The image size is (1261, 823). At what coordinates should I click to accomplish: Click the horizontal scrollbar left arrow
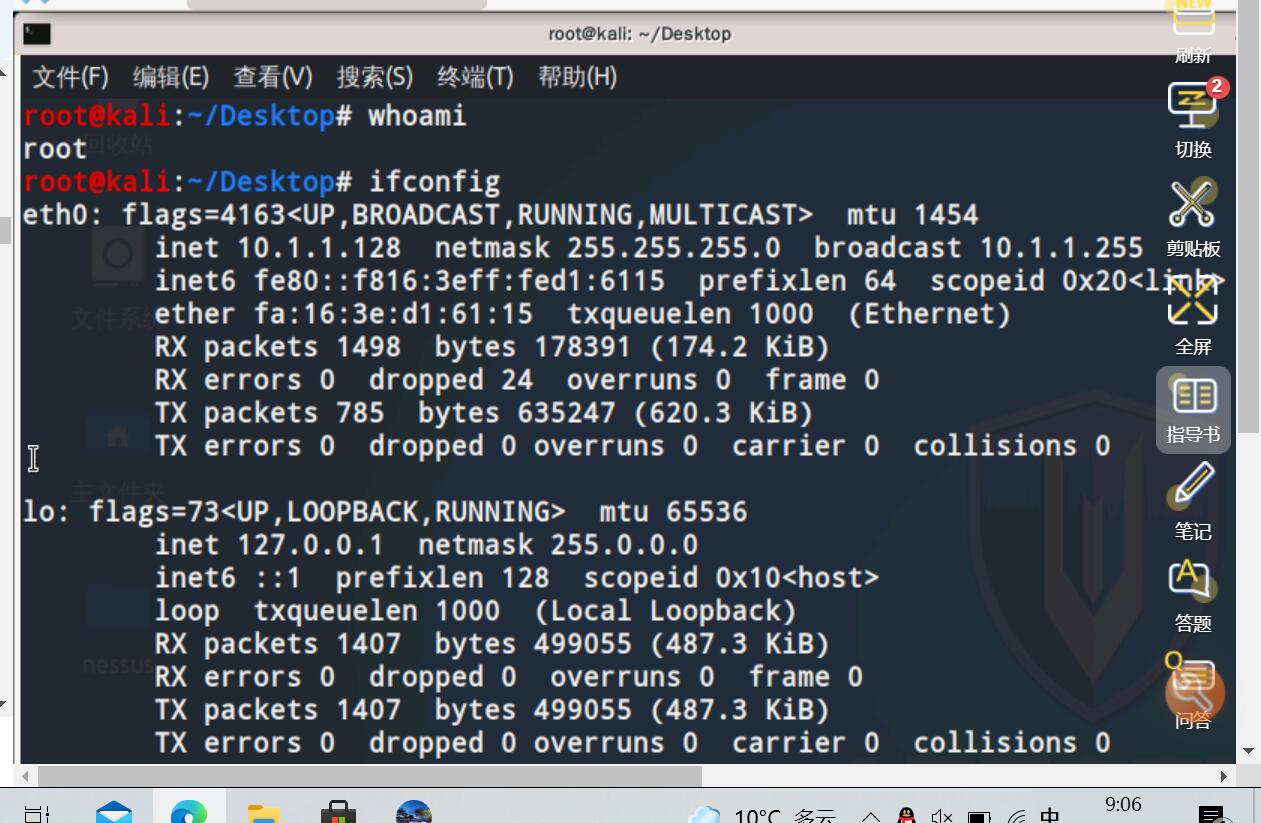point(26,776)
